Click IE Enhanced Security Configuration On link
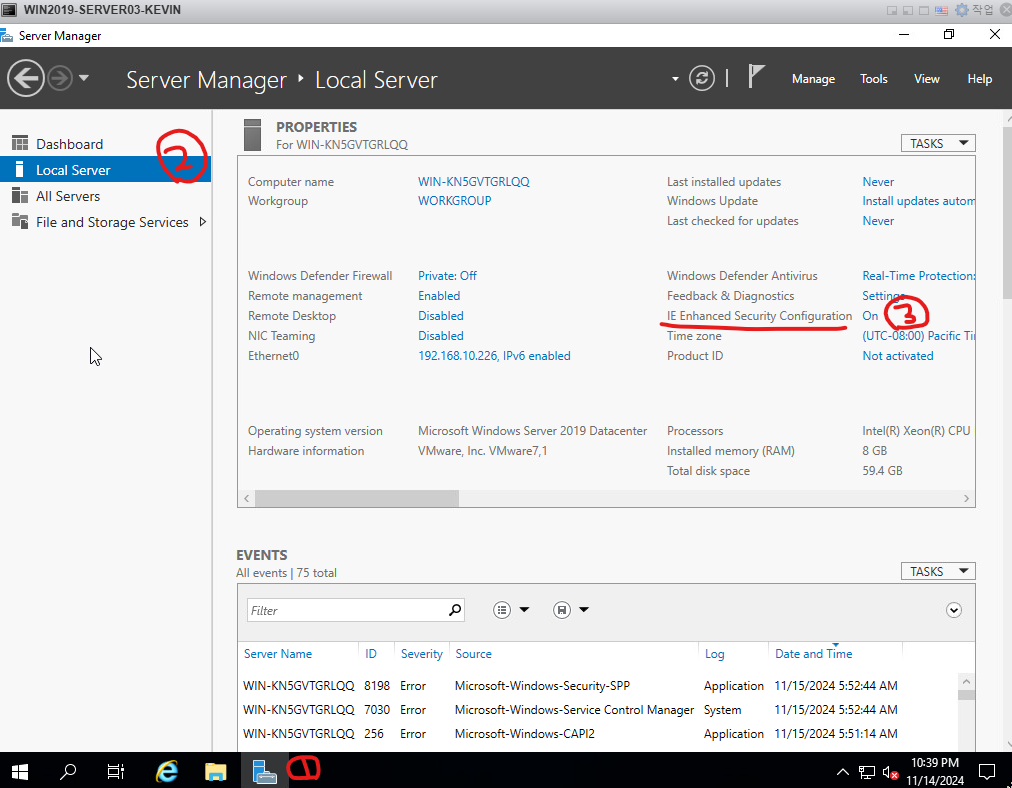1012x788 pixels. point(870,316)
